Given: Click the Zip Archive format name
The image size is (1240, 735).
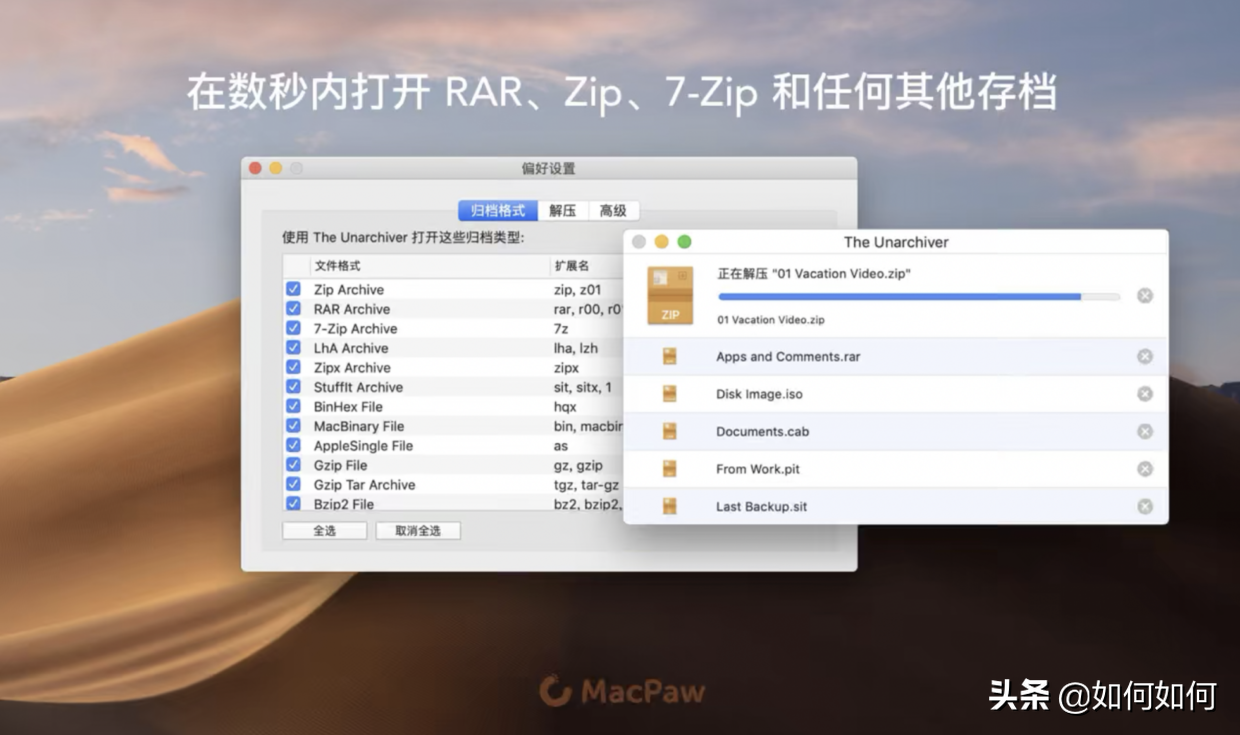Looking at the screenshot, I should coord(349,289).
